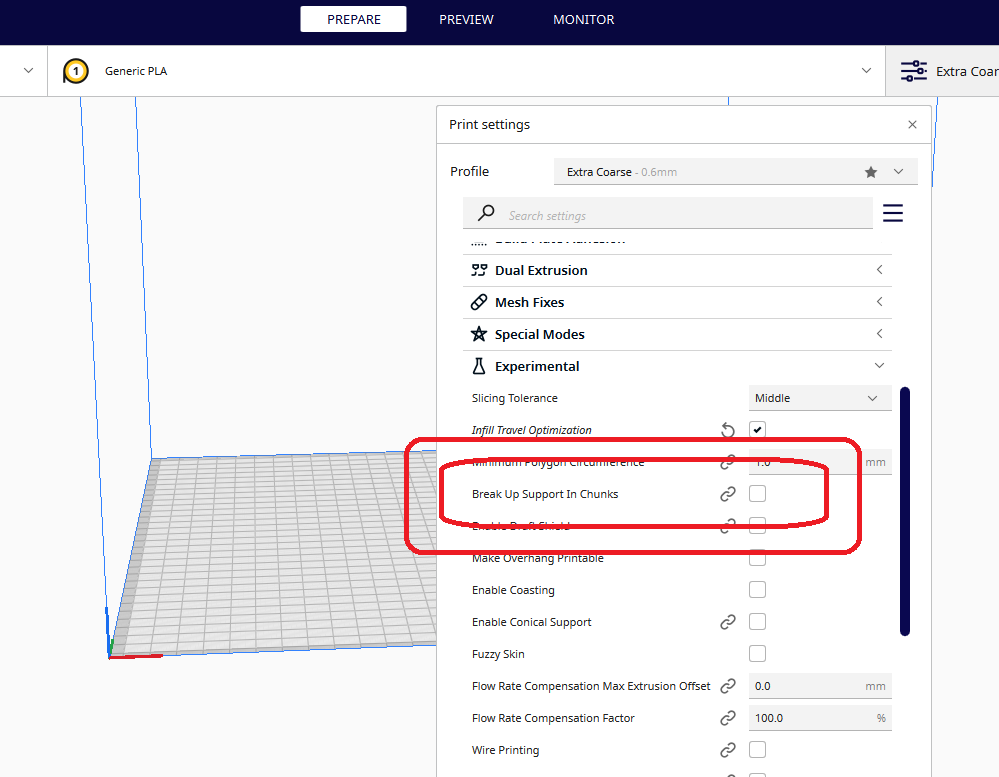Open the settings visibility hamburger menu
The height and width of the screenshot is (777, 999).
click(893, 213)
